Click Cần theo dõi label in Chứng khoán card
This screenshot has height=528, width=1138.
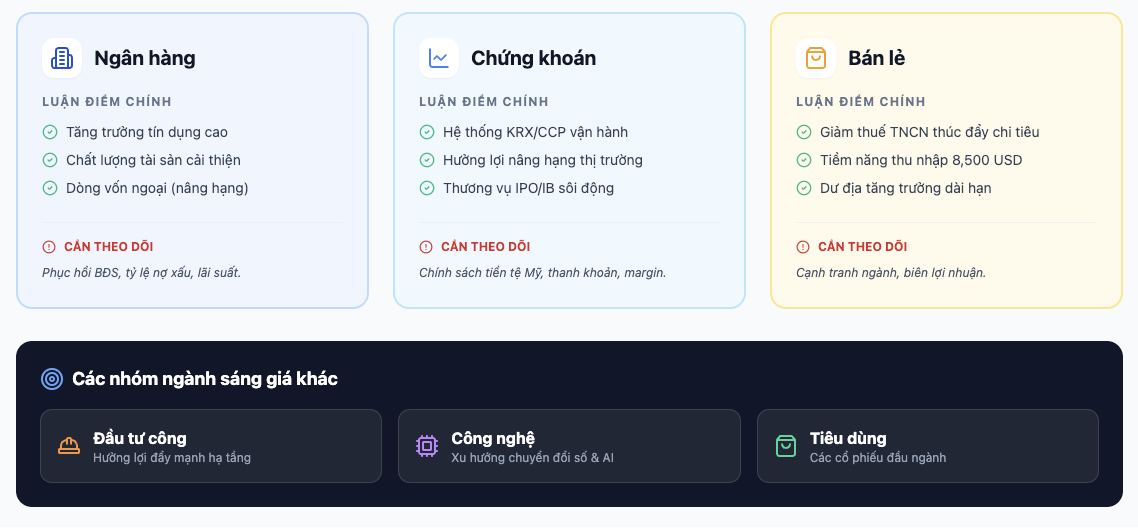pos(485,247)
